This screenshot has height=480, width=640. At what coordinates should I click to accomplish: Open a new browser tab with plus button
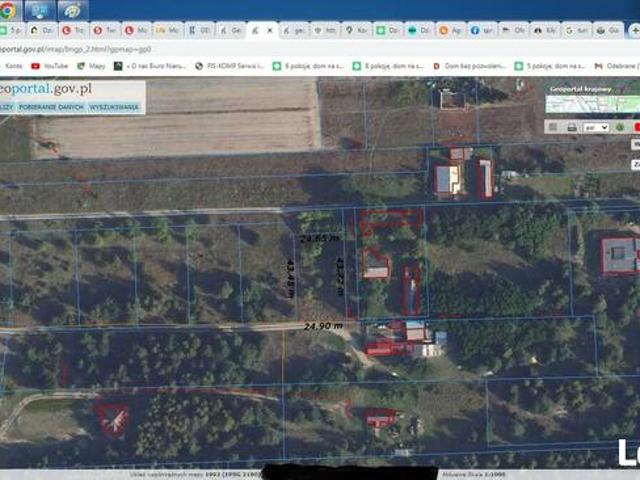pos(630,31)
